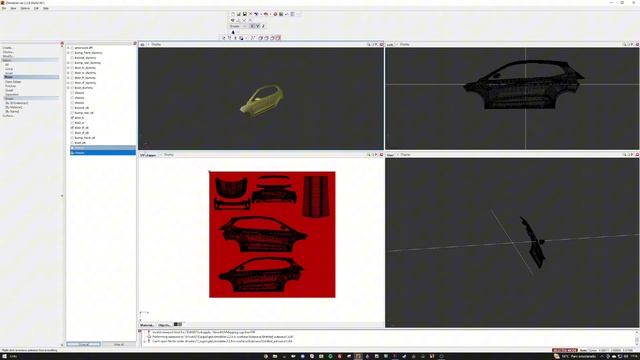Open the Disable dropdown in the toolbar
640x360 pixels.
(x=239, y=26)
